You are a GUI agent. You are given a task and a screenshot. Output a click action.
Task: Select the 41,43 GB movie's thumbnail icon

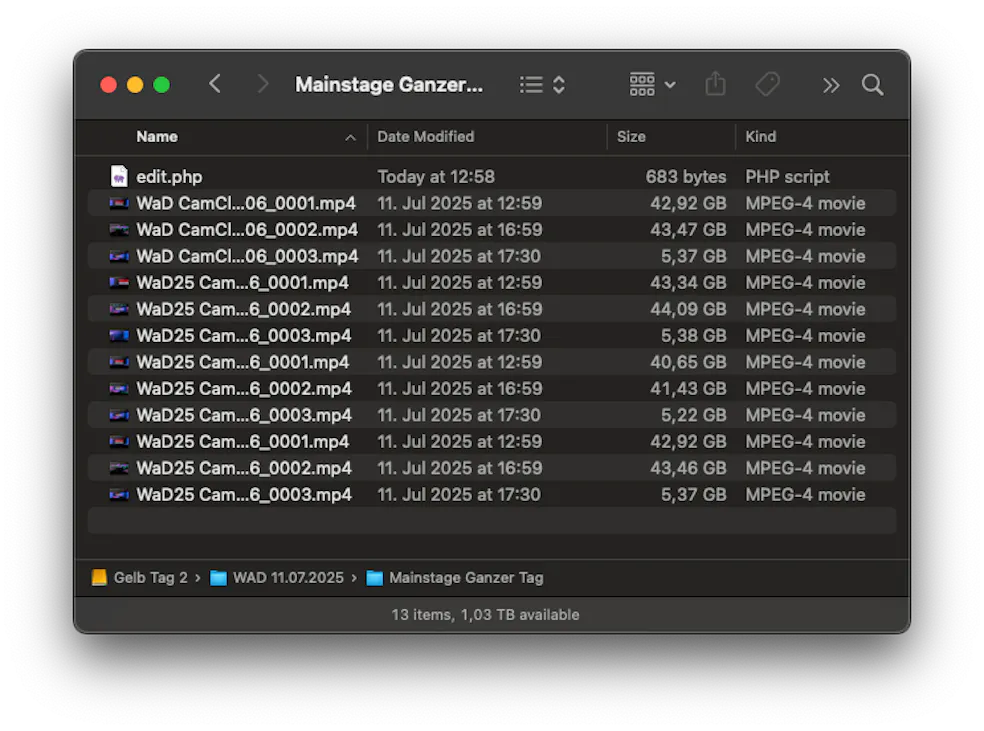pyautogui.click(x=119, y=388)
